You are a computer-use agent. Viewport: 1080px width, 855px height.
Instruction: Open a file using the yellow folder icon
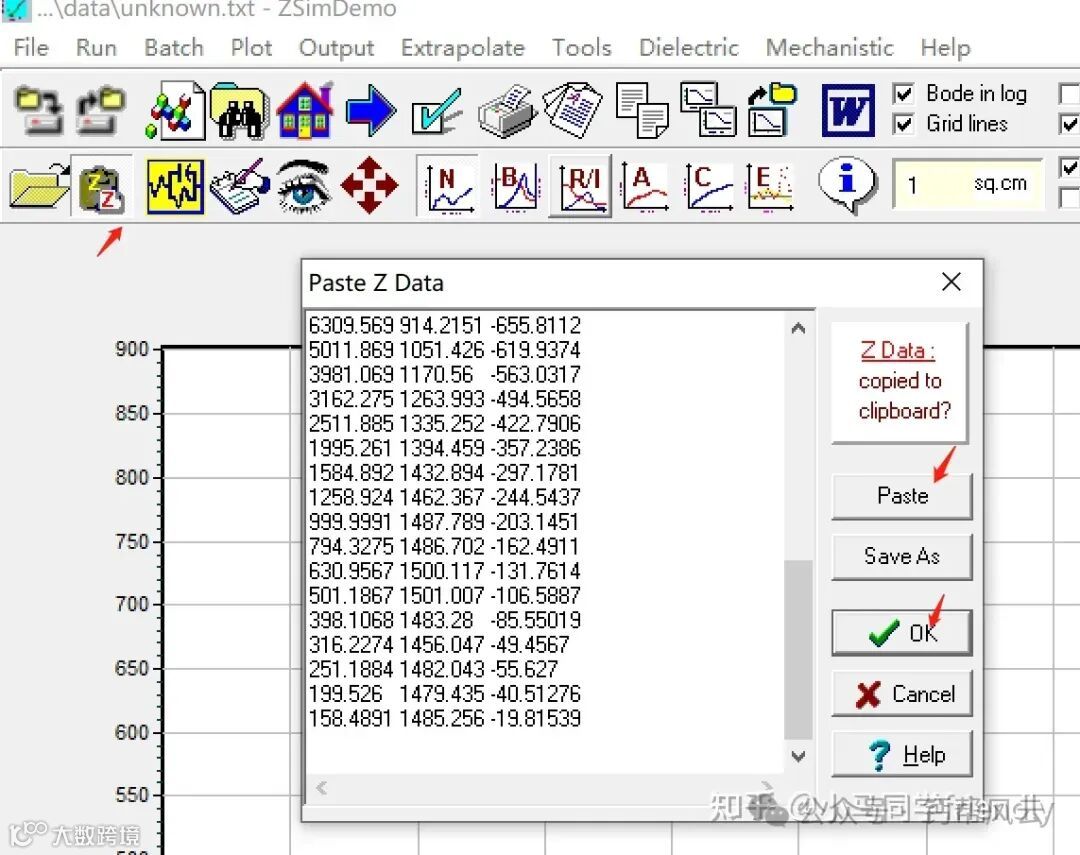[39, 186]
